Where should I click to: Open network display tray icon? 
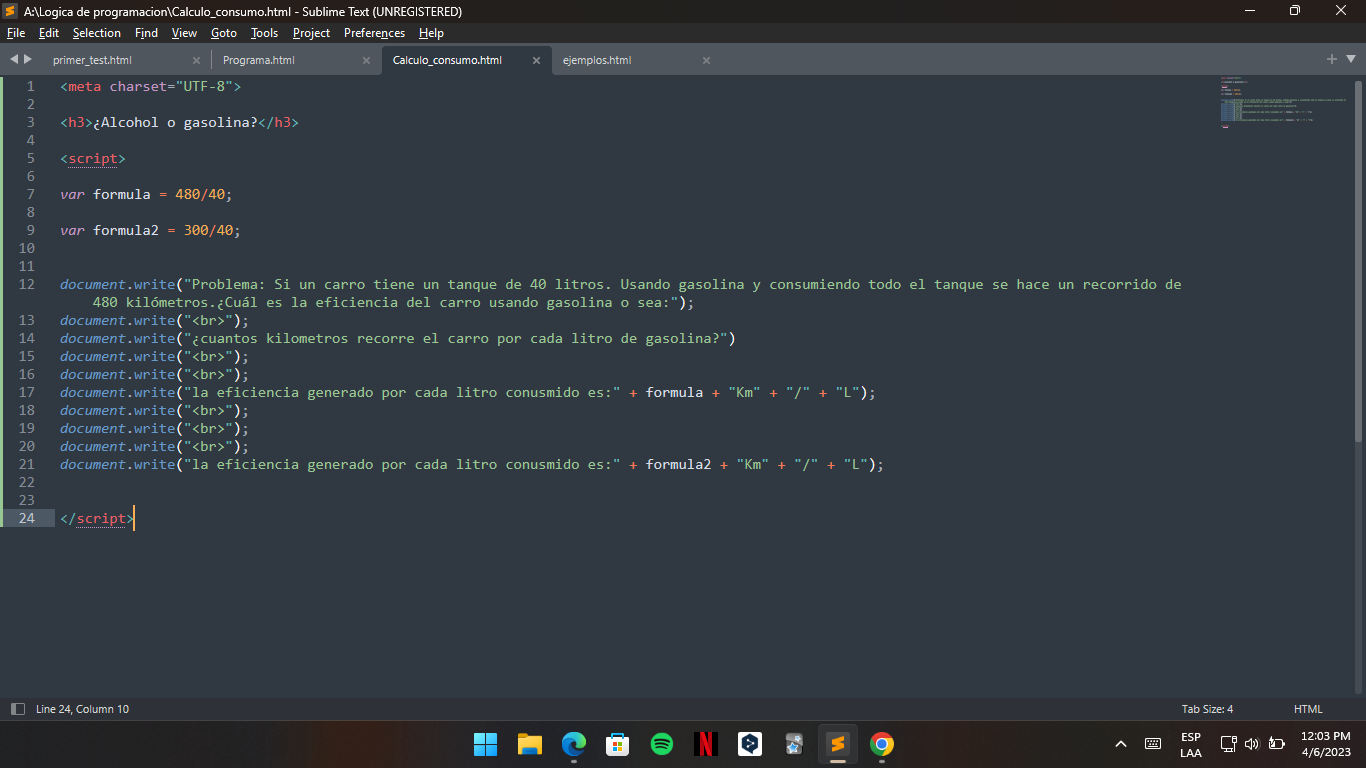tap(1229, 744)
